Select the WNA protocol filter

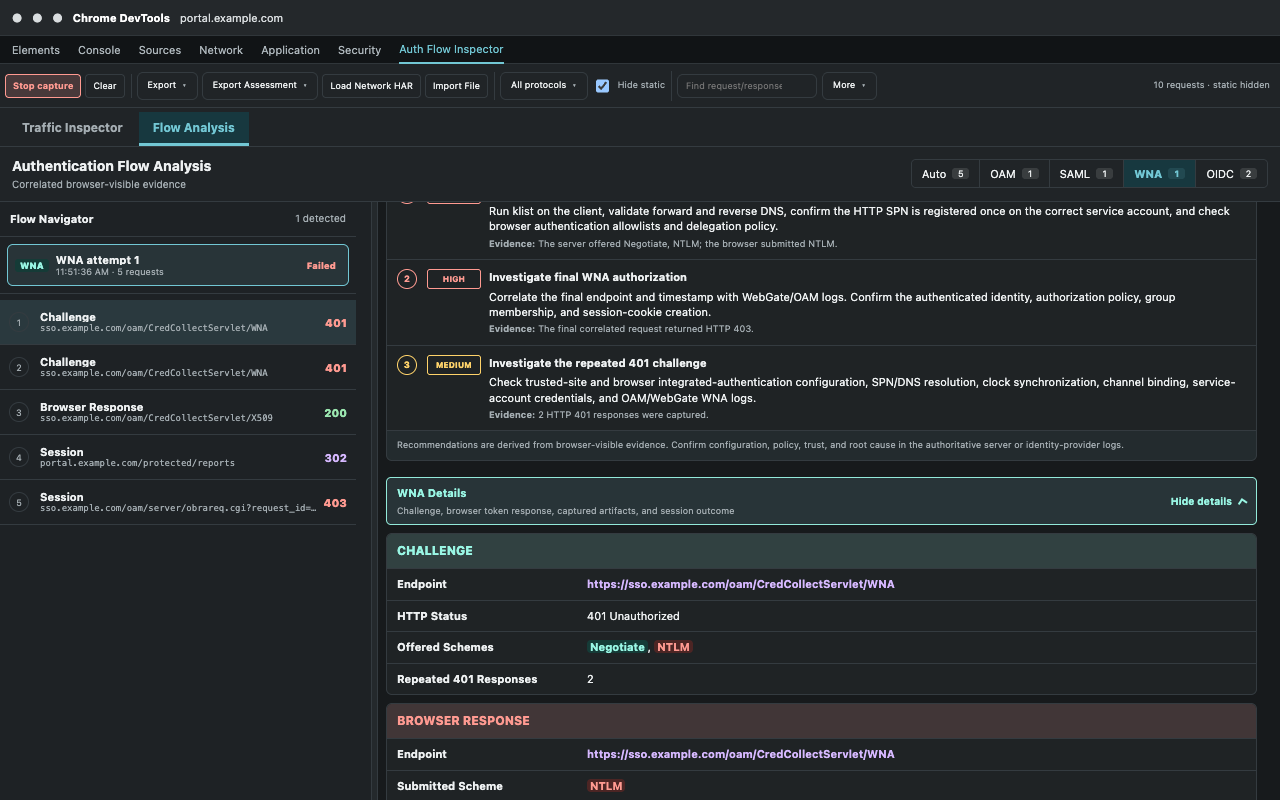pos(1159,174)
